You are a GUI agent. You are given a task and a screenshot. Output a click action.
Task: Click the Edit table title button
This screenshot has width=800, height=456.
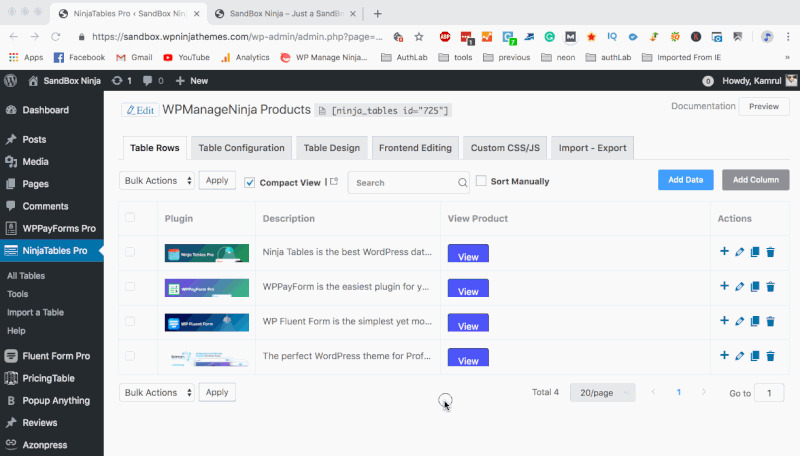tap(140, 110)
